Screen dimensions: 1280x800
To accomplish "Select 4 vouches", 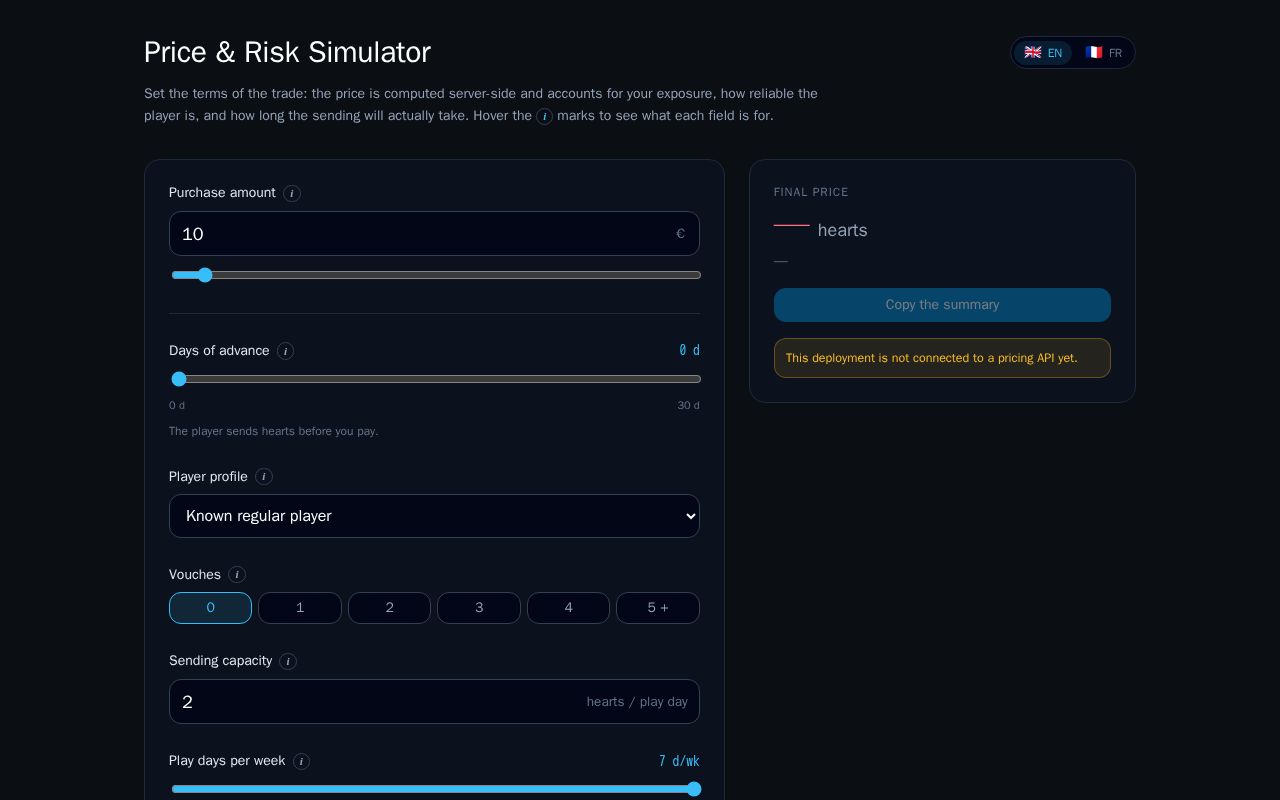I will (x=568, y=608).
